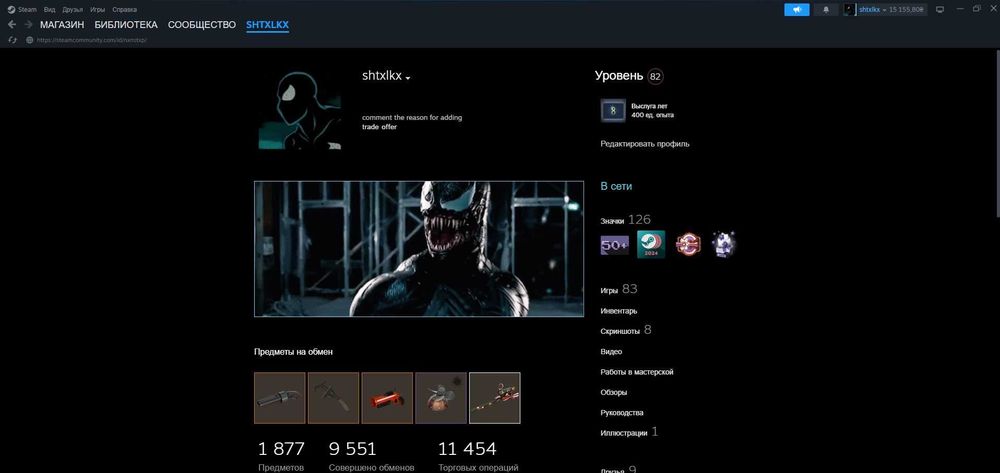The width and height of the screenshot is (1000, 473).
Task: Open the Справка menu
Action: pyautogui.click(x=124, y=10)
